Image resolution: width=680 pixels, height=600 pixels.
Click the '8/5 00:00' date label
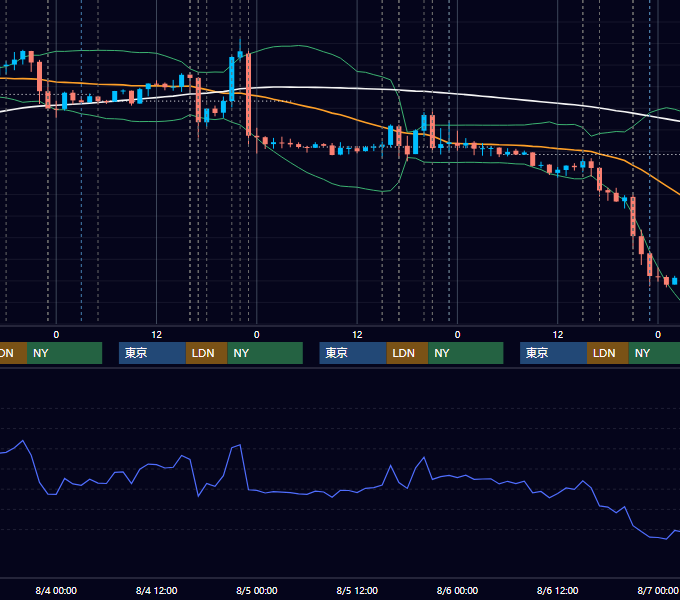pos(257,590)
